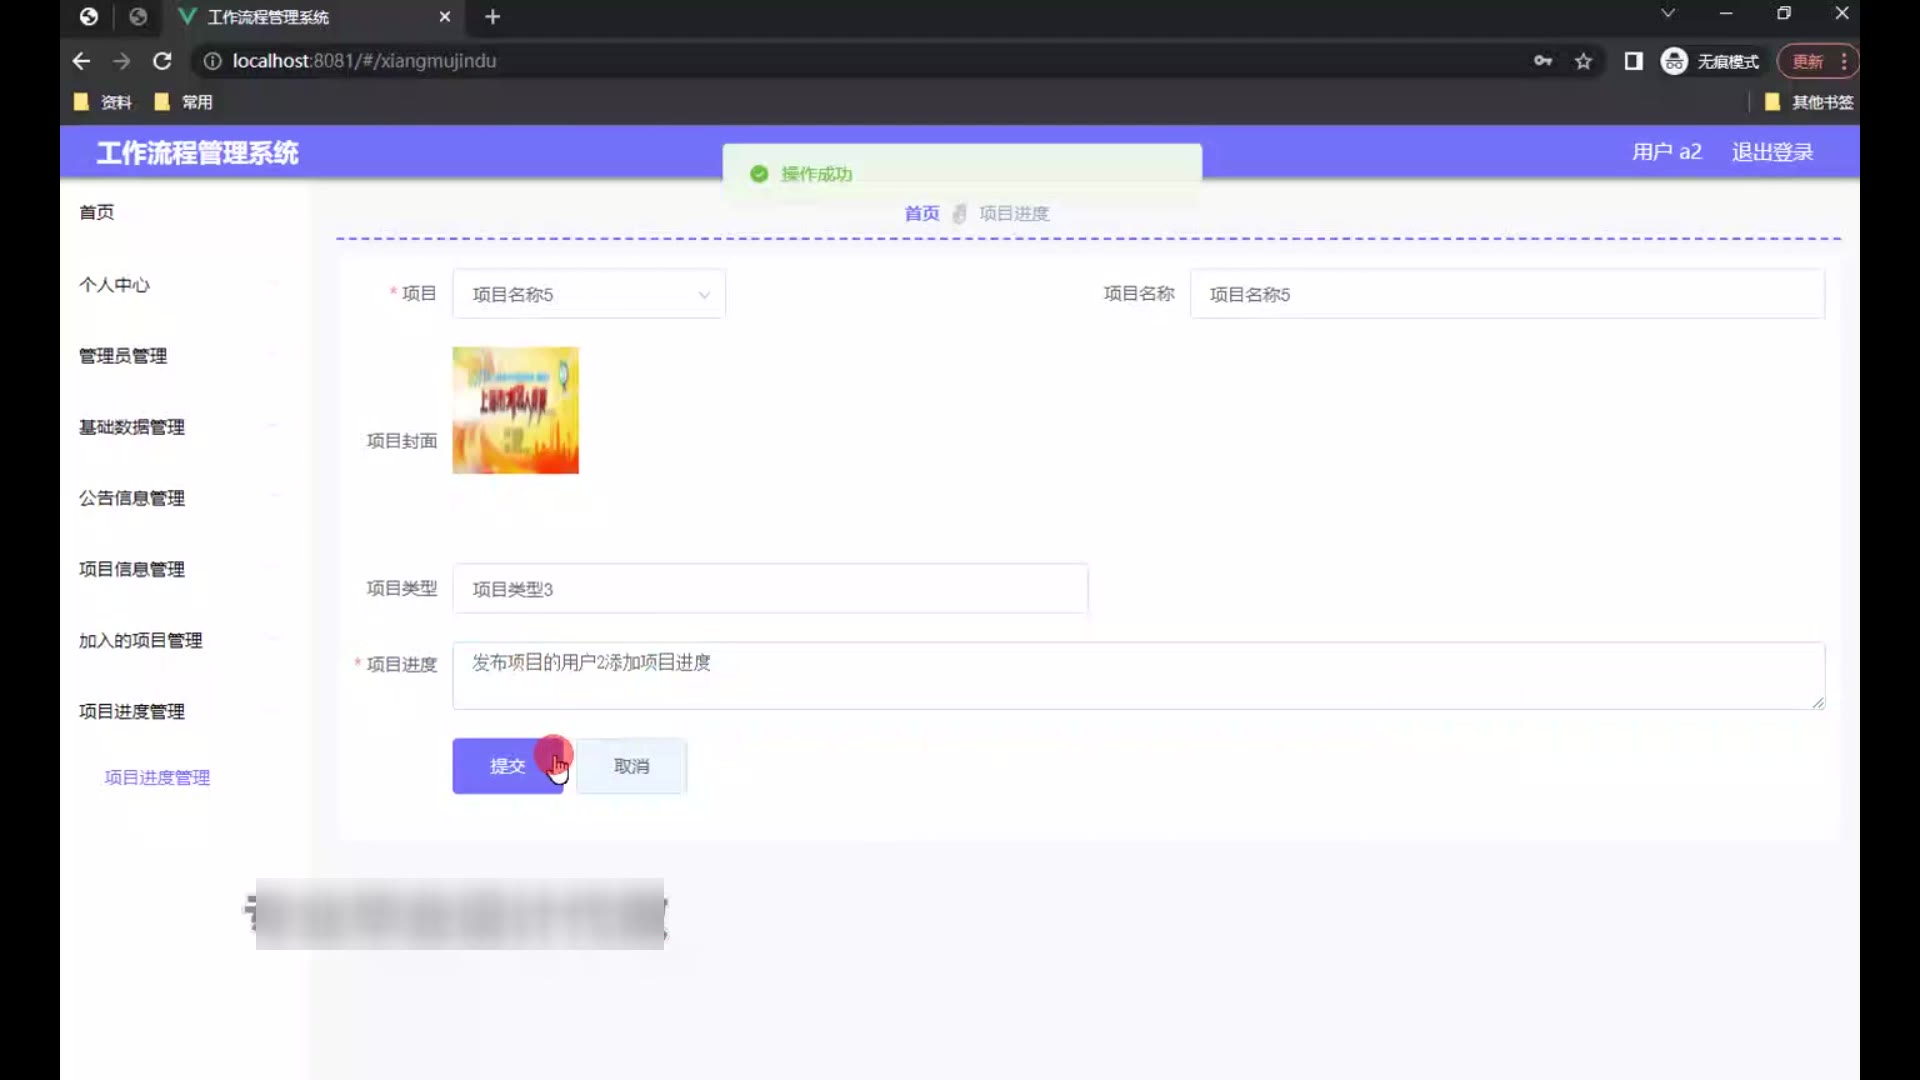
Task: Reload the page with refresh icon
Action: point(162,61)
